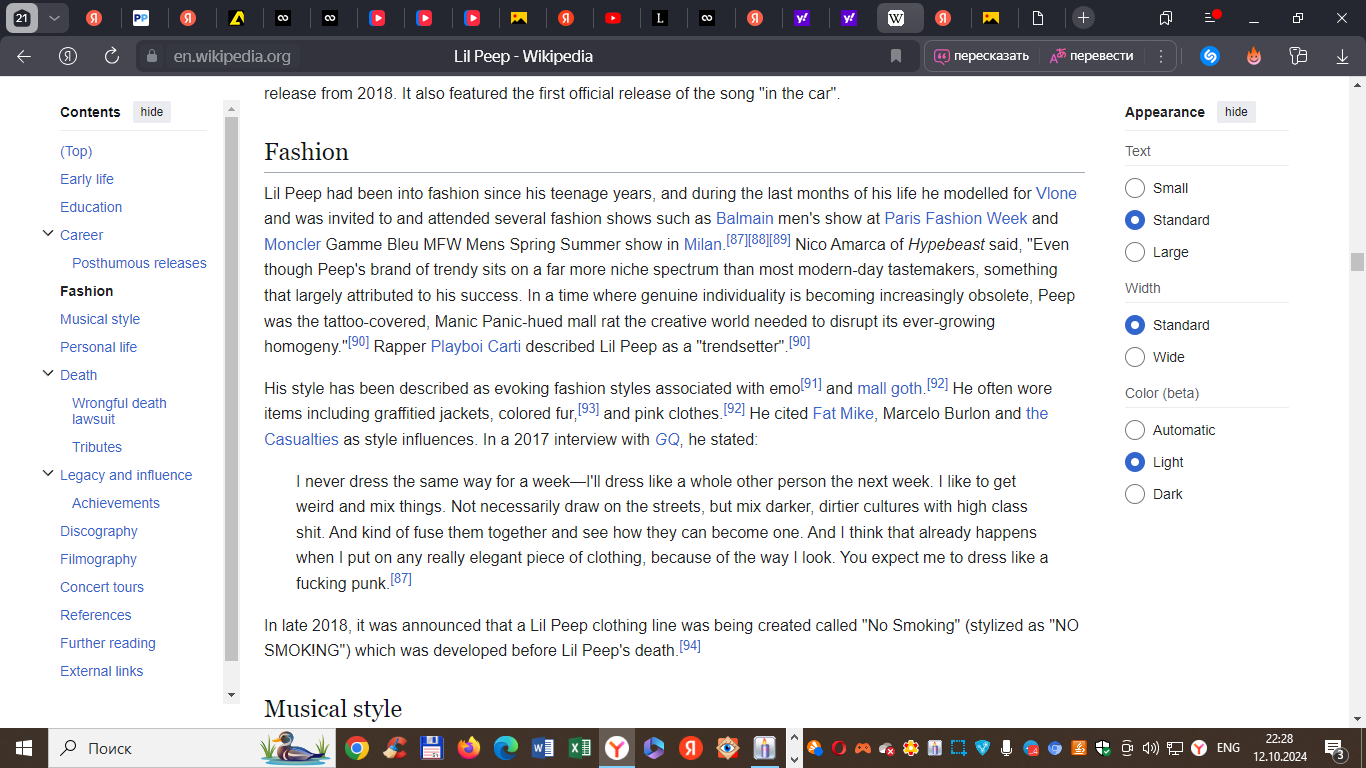The width and height of the screenshot is (1366, 768).
Task: Open the notification center icon
Action: pos(1334,748)
